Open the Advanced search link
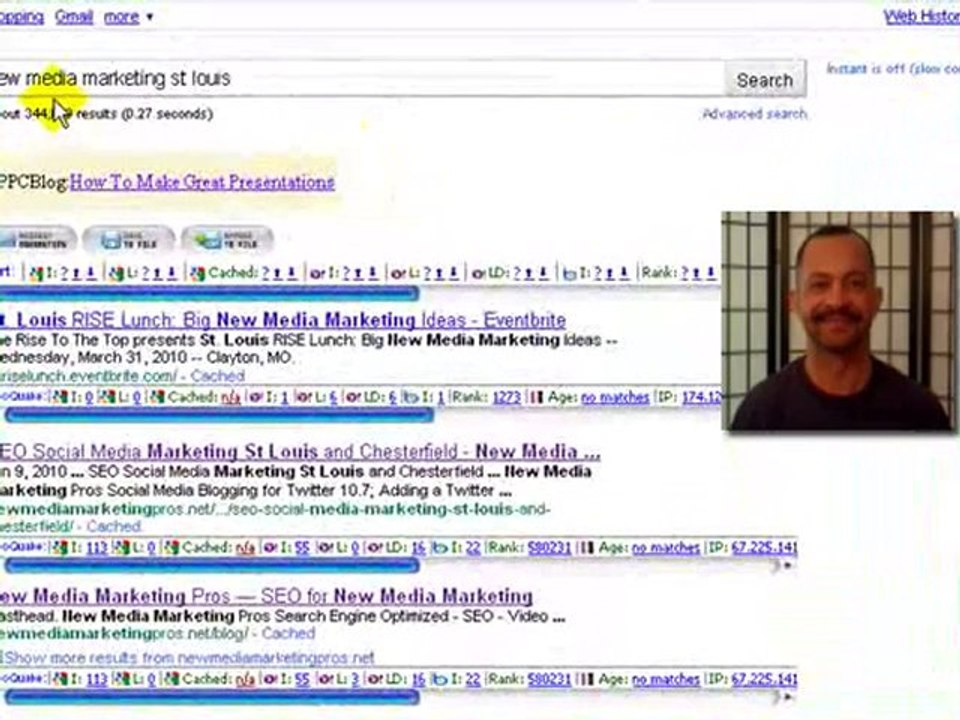This screenshot has height=720, width=960. (755, 114)
